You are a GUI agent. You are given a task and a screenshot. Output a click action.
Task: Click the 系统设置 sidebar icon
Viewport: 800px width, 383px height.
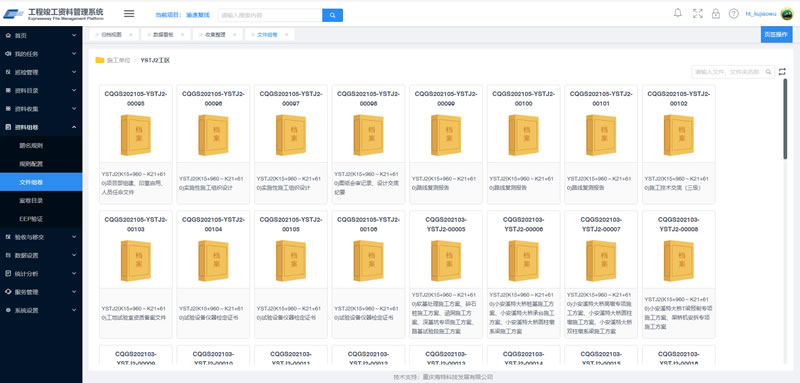(x=8, y=310)
